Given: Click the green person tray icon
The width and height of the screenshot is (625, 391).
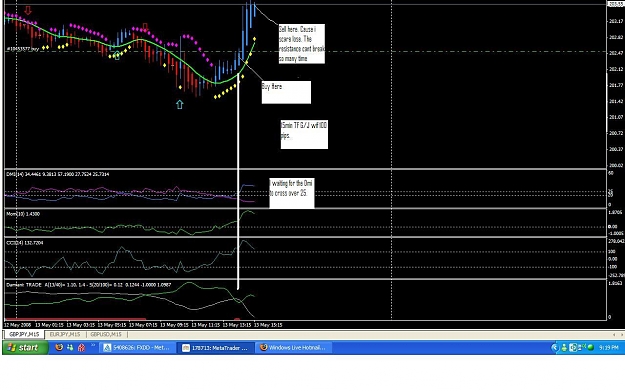Looking at the screenshot, I should (x=564, y=348).
